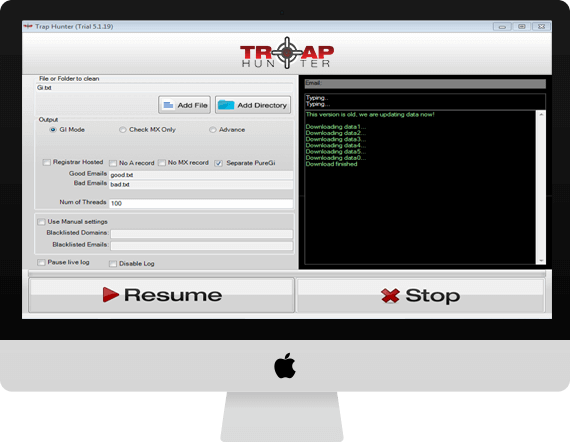Click the Trap Hunter title bar icon

(x=28, y=26)
